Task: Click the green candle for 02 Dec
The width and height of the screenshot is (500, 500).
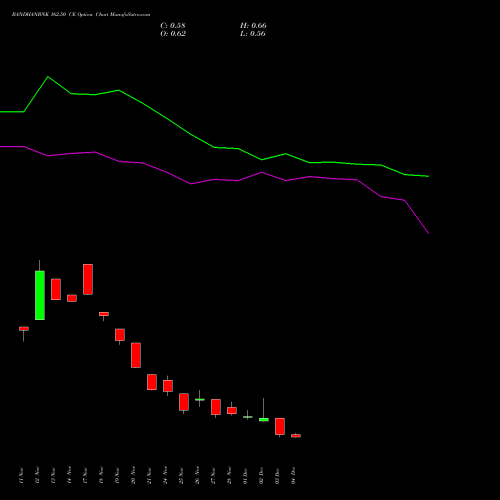Action: point(264,420)
